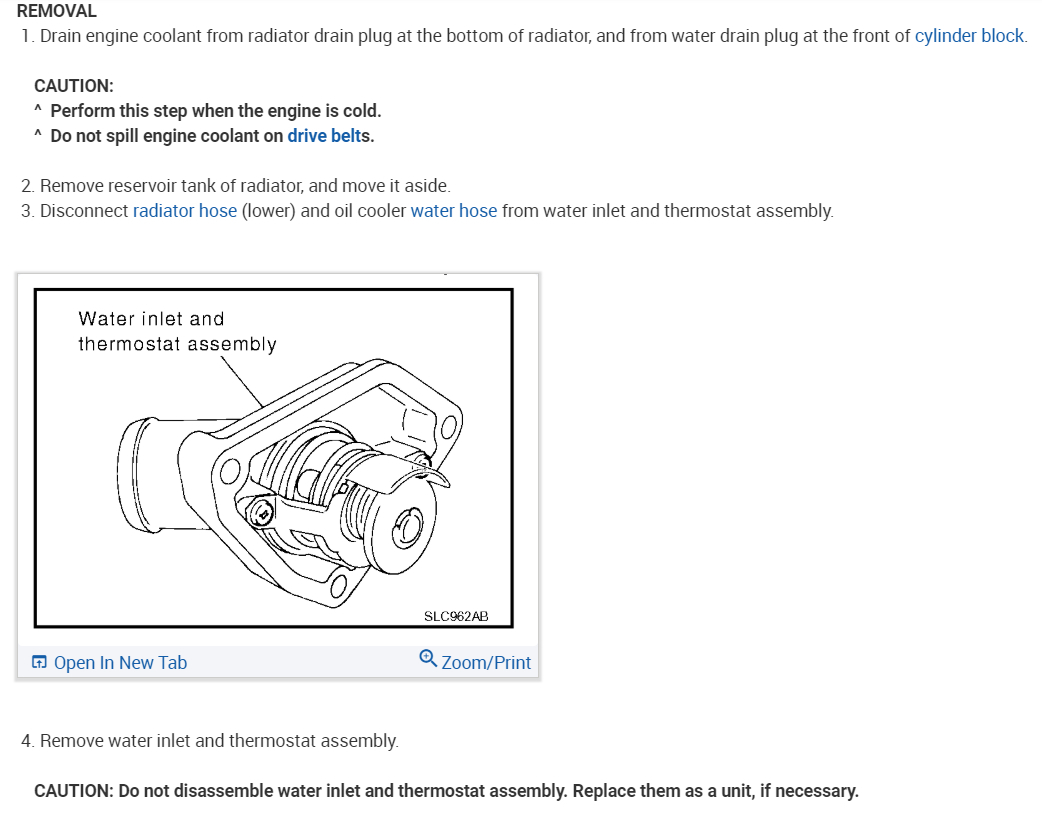The image size is (1042, 813).
Task: Click the 'Do not disassemble' caution text
Action: [x=446, y=791]
